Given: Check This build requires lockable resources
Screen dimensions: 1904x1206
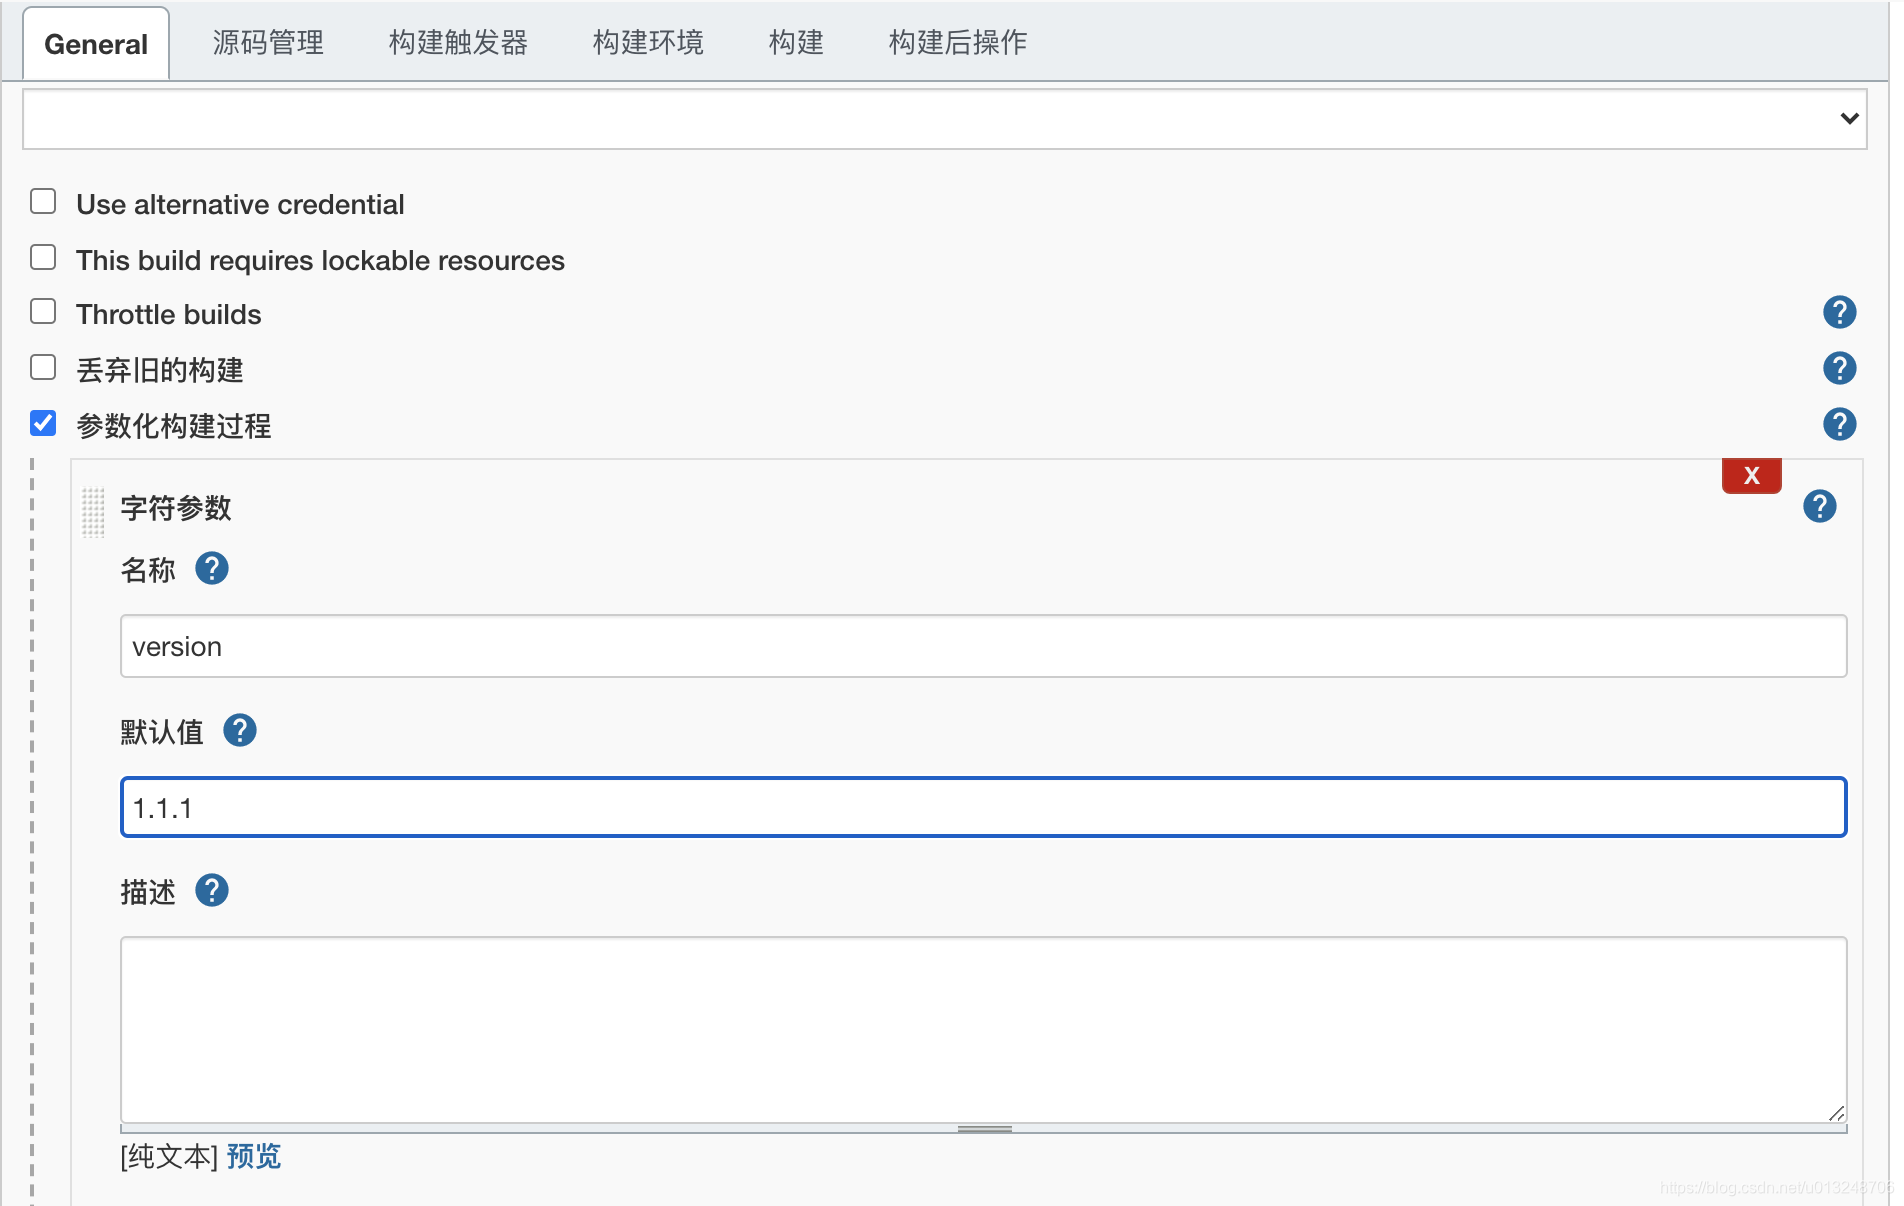Looking at the screenshot, I should point(43,258).
